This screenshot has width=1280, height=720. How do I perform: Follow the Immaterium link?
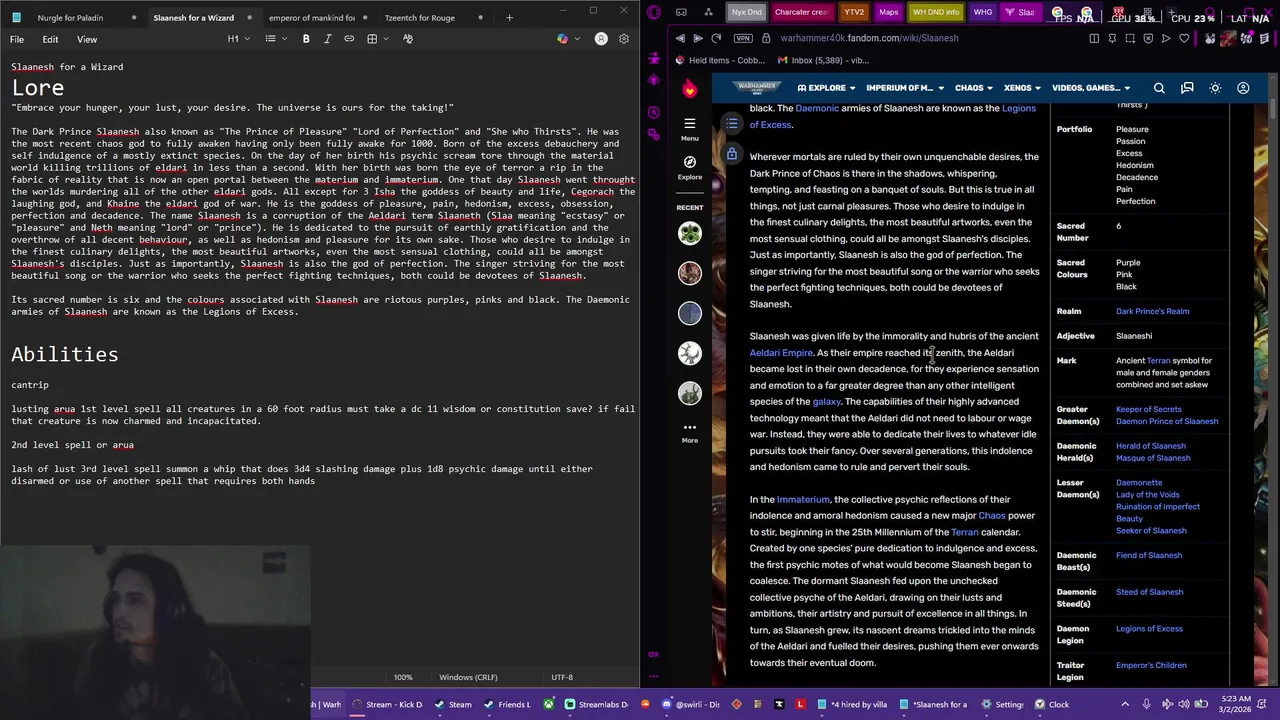click(x=803, y=500)
